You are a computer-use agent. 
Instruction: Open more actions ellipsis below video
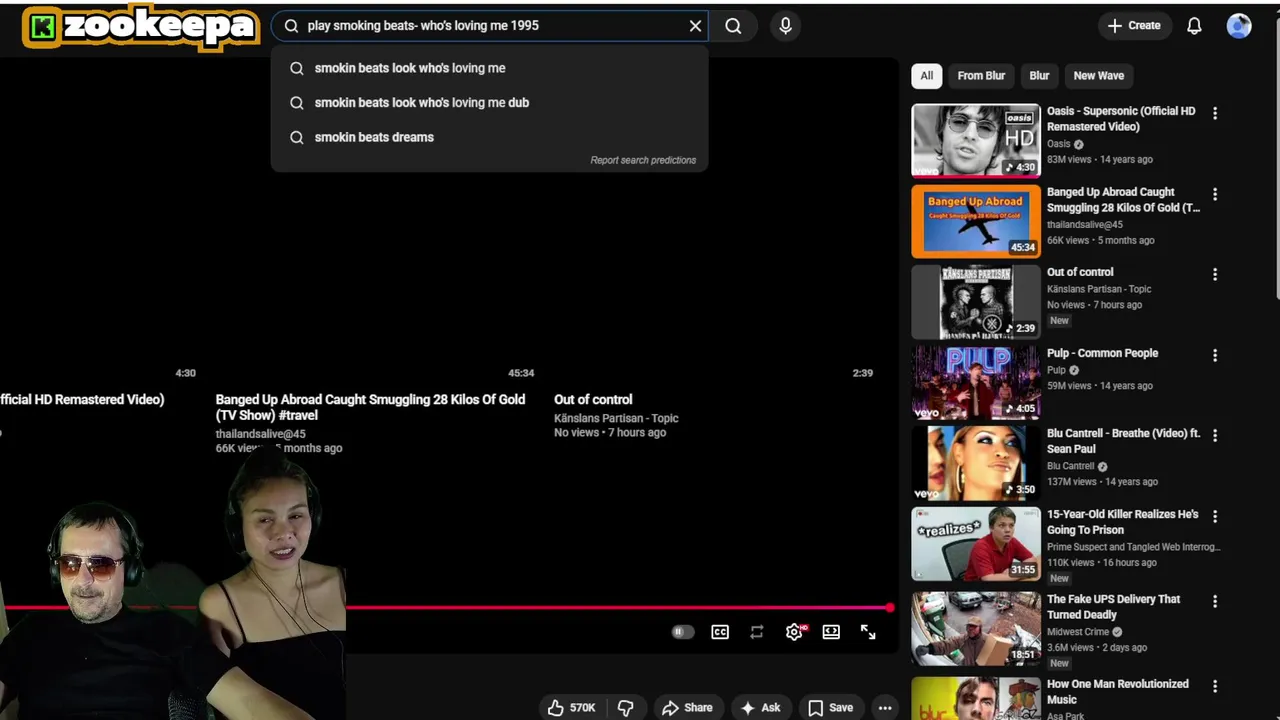coord(885,708)
